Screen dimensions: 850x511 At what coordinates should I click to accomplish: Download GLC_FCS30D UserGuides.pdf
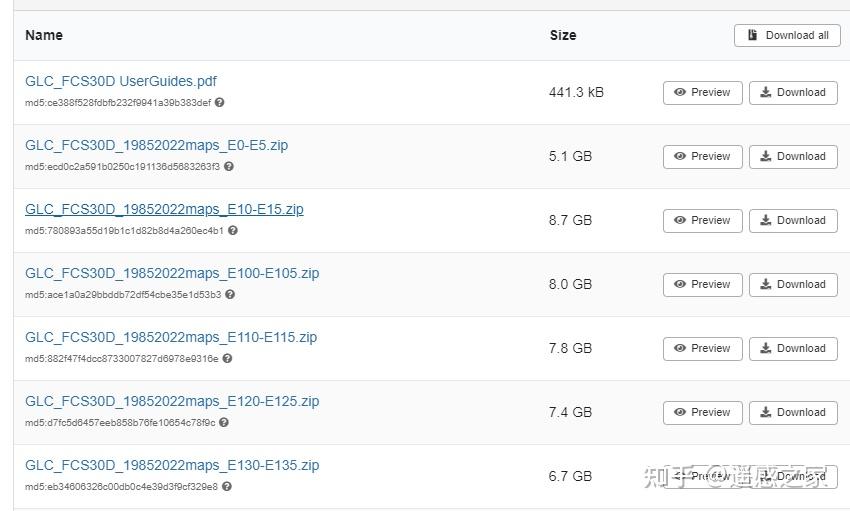click(793, 92)
